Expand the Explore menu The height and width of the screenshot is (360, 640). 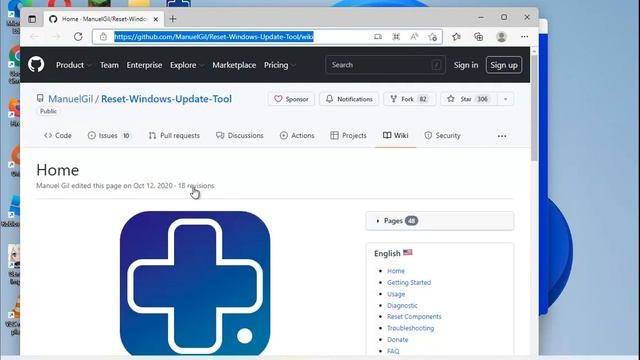(186, 65)
